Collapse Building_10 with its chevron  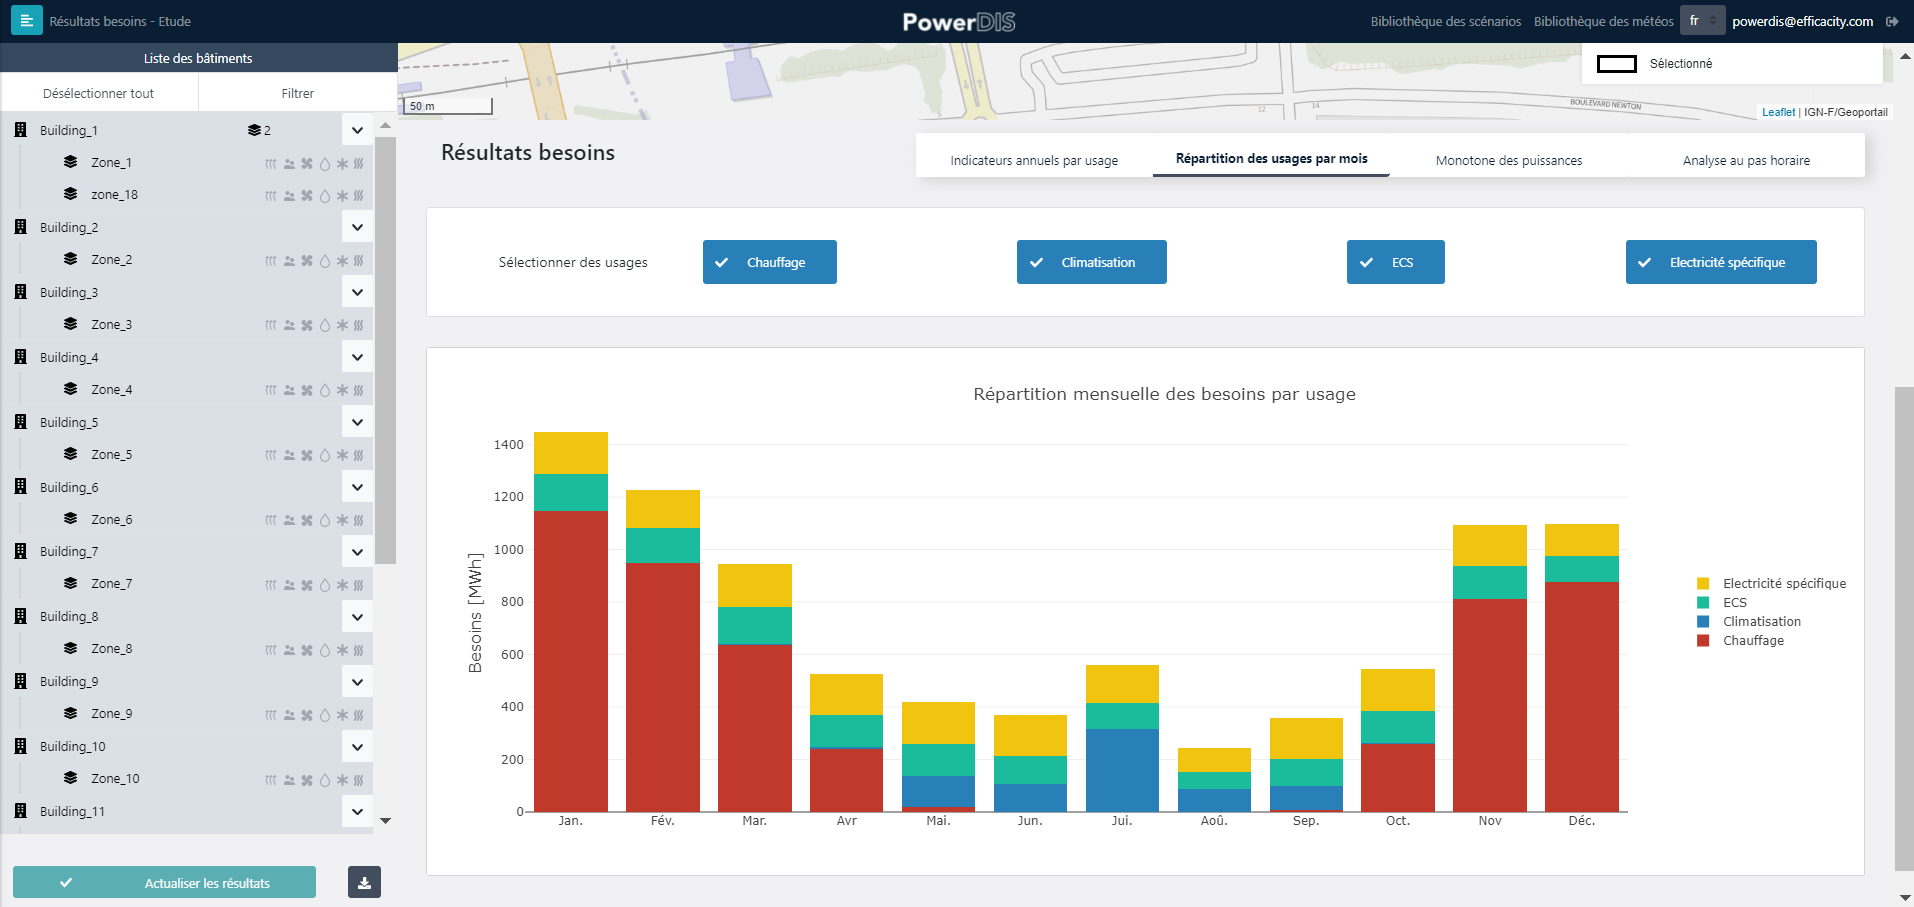pyautogui.click(x=357, y=746)
